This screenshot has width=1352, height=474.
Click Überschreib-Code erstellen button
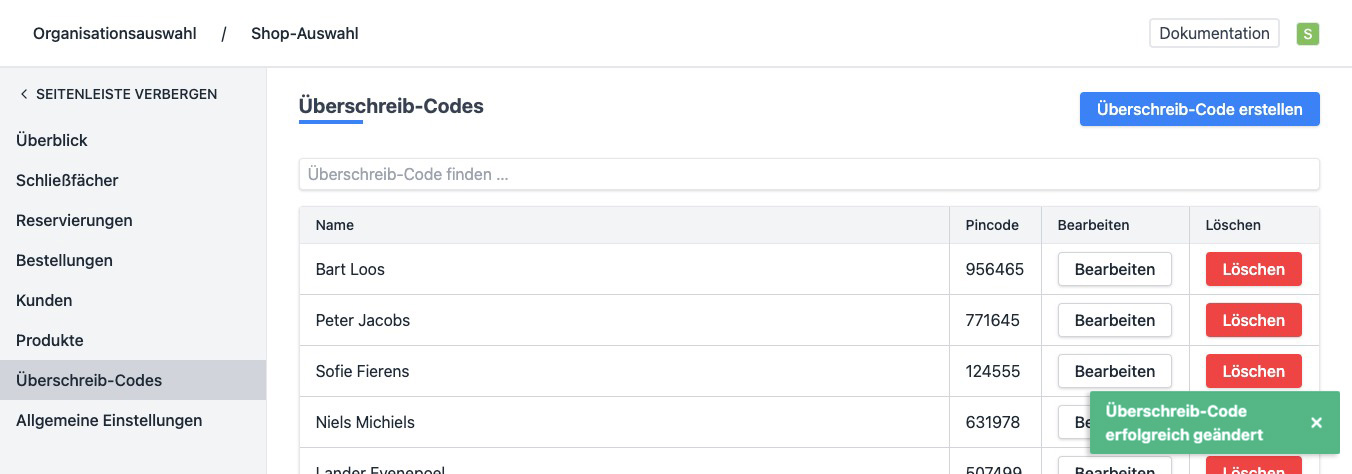1199,109
